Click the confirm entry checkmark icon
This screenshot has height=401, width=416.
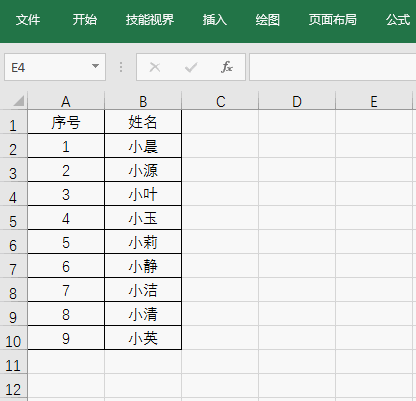coord(191,67)
